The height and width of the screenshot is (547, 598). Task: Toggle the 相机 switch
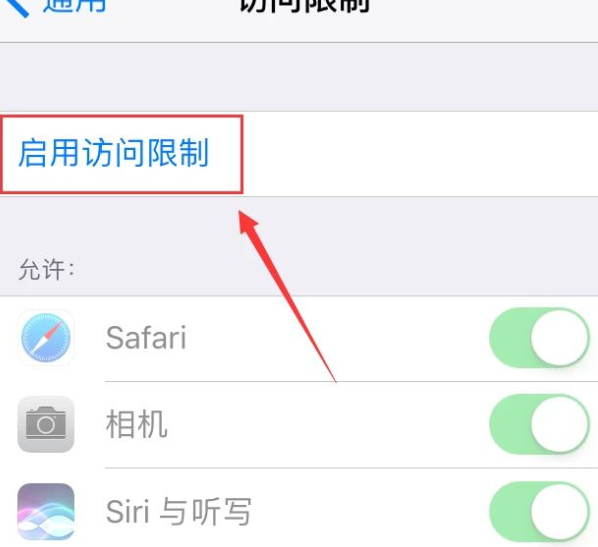(540, 425)
